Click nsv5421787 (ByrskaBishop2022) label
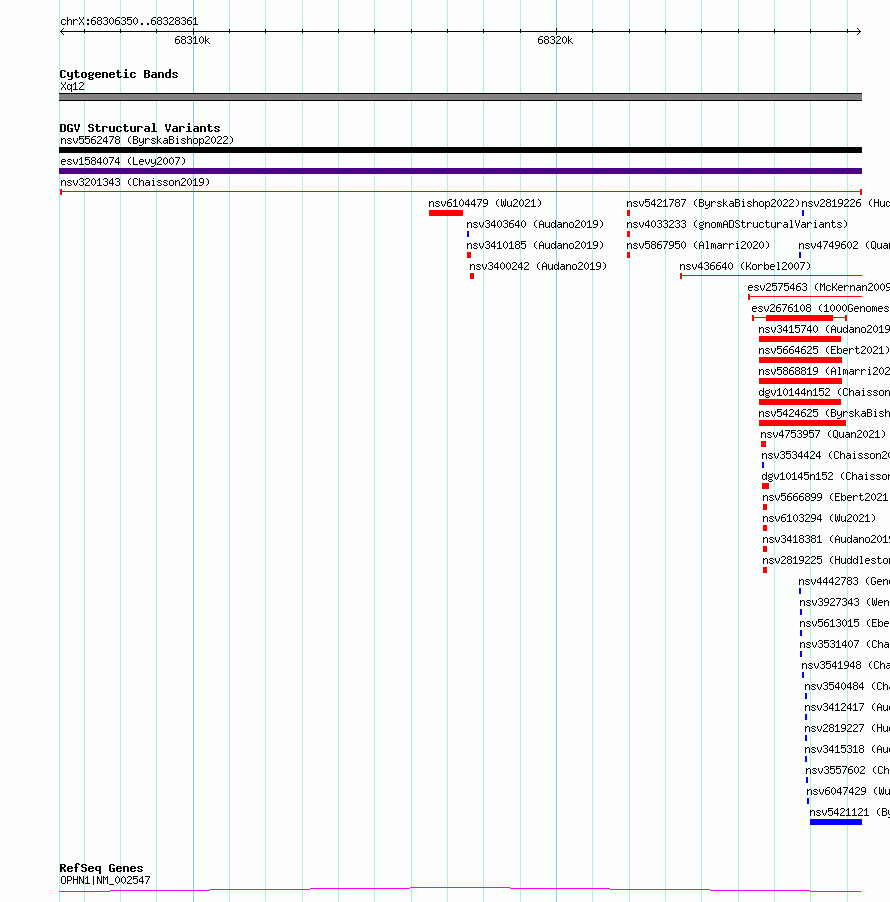890x902 pixels. tap(713, 203)
